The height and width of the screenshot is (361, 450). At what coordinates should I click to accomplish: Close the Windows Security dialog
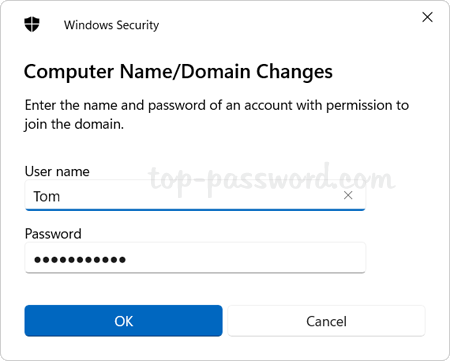pos(427,17)
